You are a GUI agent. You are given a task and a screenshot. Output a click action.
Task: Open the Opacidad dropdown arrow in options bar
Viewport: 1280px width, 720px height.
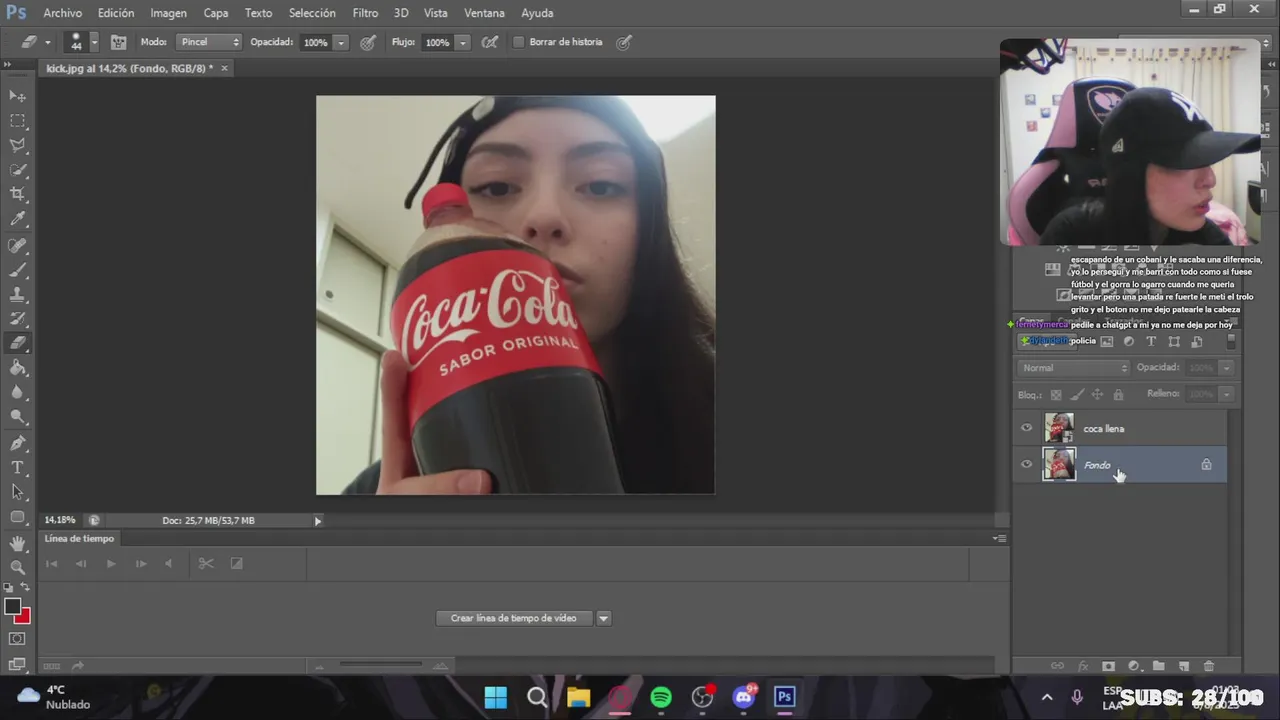(x=341, y=42)
